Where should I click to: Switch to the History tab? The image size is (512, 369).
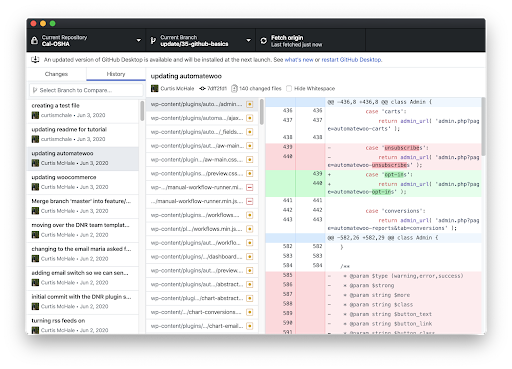(x=116, y=74)
